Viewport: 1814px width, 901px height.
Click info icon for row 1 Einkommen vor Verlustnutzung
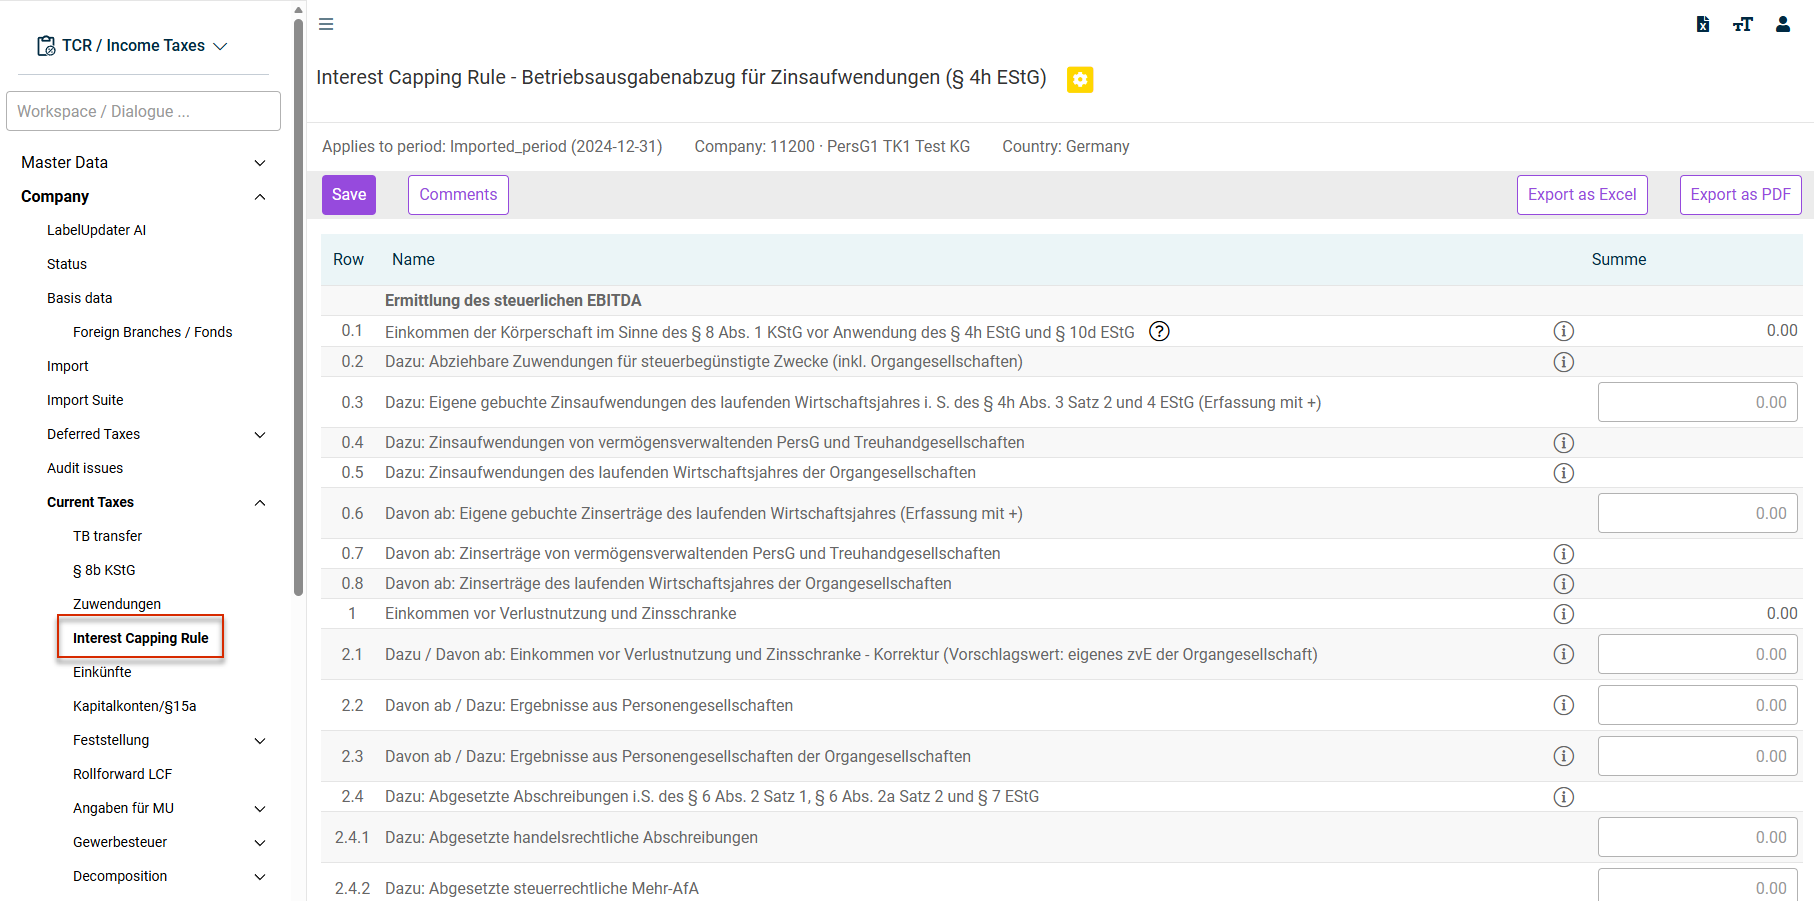[x=1564, y=614]
